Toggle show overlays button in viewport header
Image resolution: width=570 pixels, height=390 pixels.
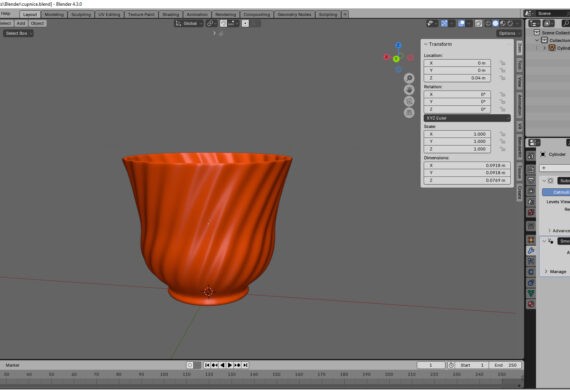pos(461,24)
